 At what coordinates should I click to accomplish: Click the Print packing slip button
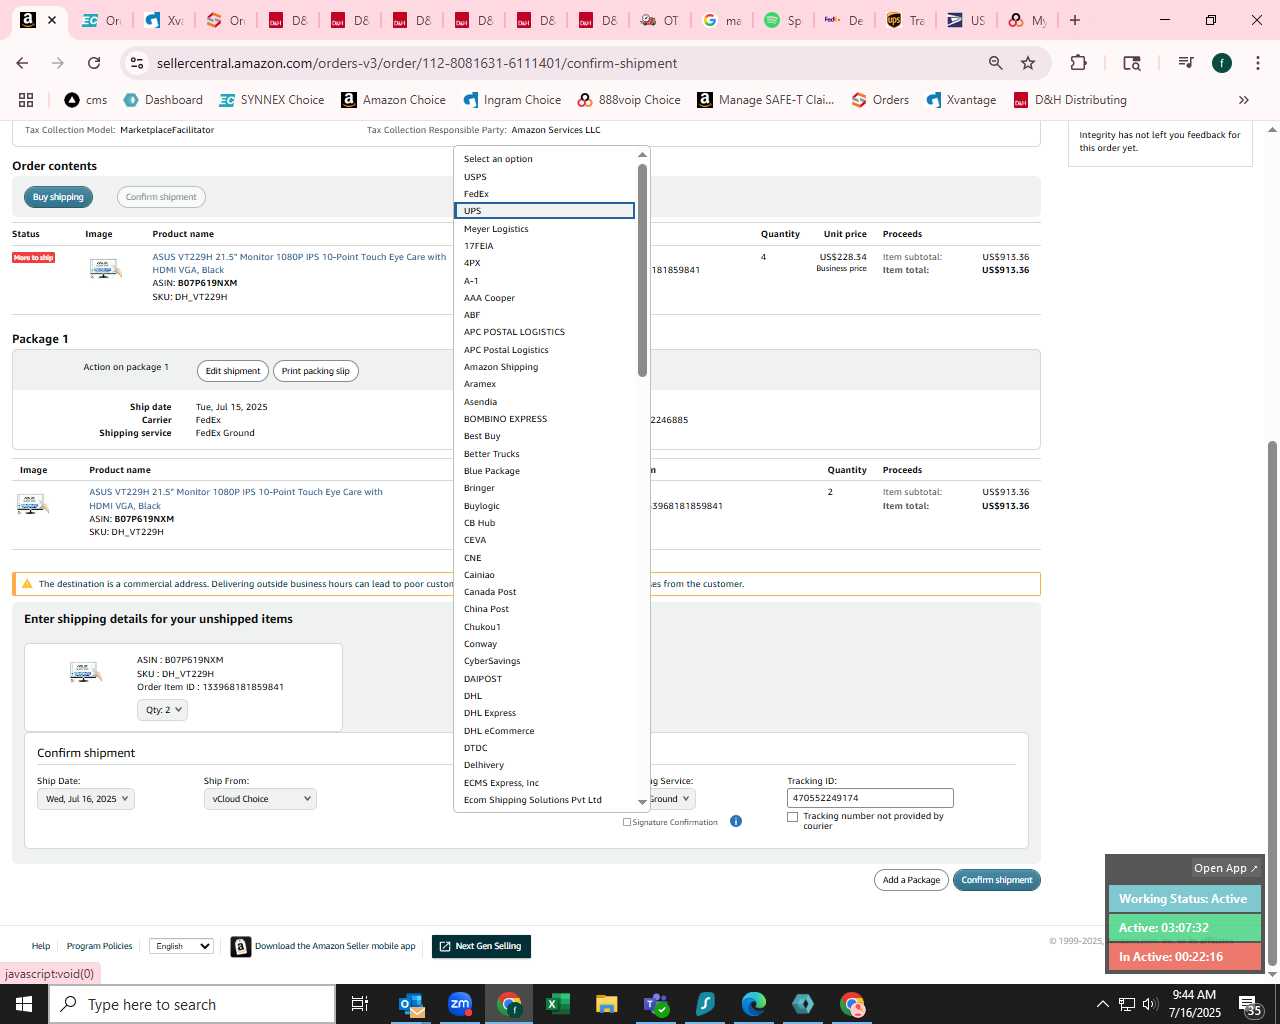316,371
